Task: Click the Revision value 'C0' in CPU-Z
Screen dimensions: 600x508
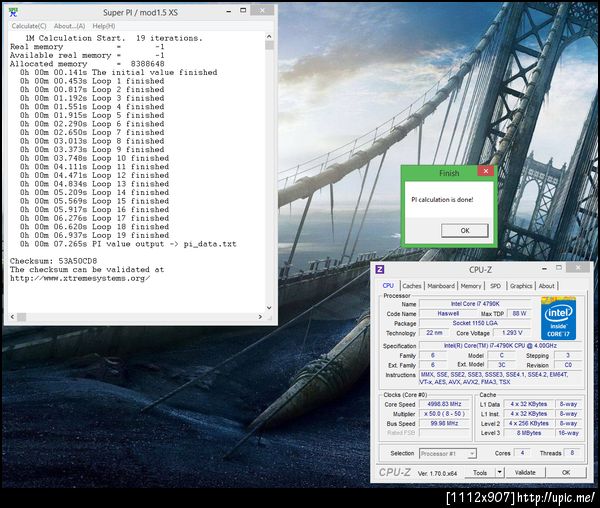Action: (568, 365)
